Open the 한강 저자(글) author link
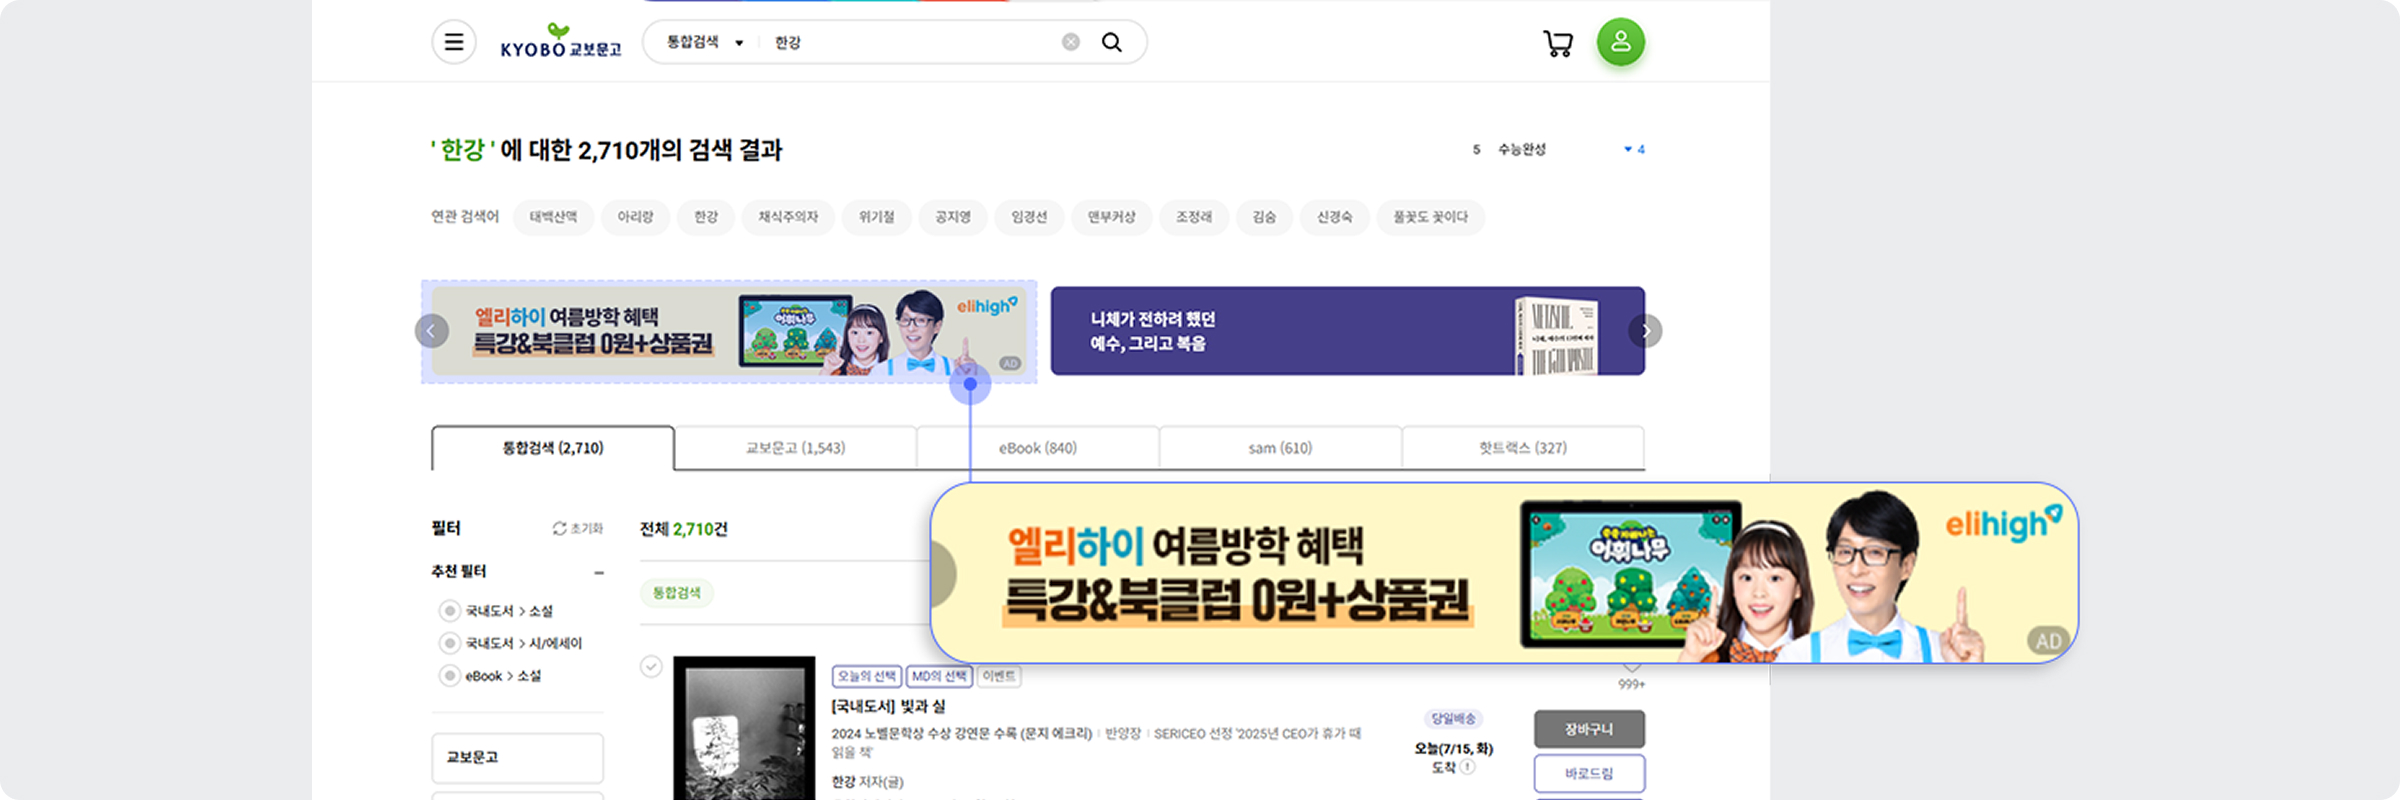Screen dimensions: 2400x800 point(868,782)
